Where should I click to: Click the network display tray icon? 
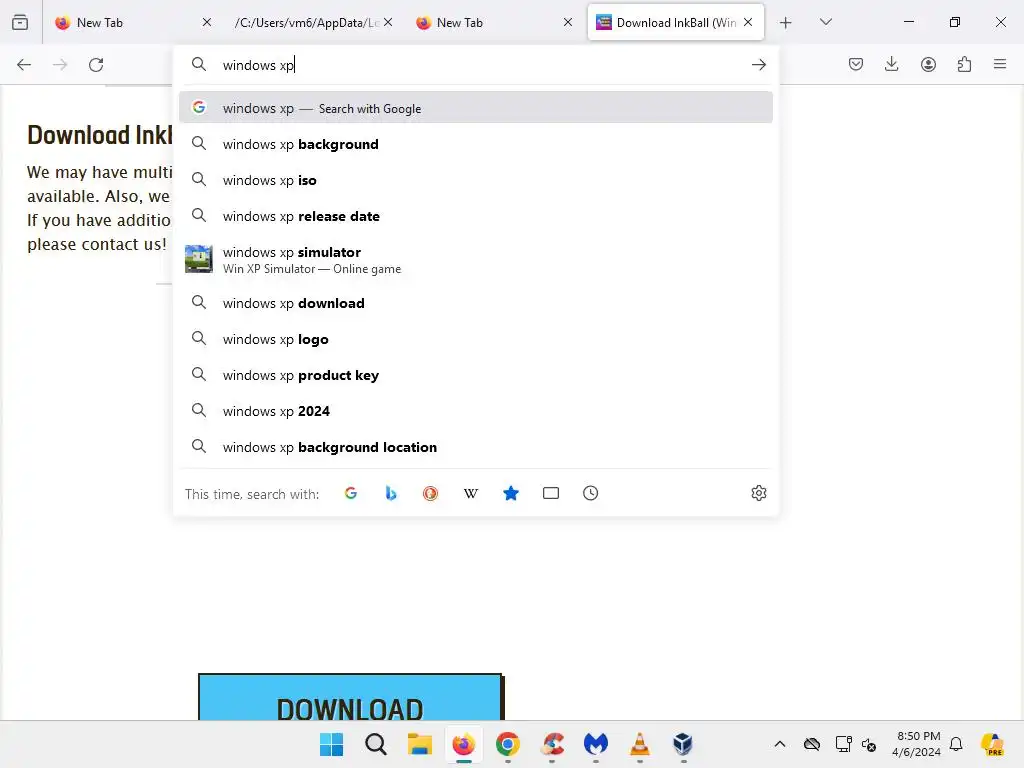tap(843, 744)
